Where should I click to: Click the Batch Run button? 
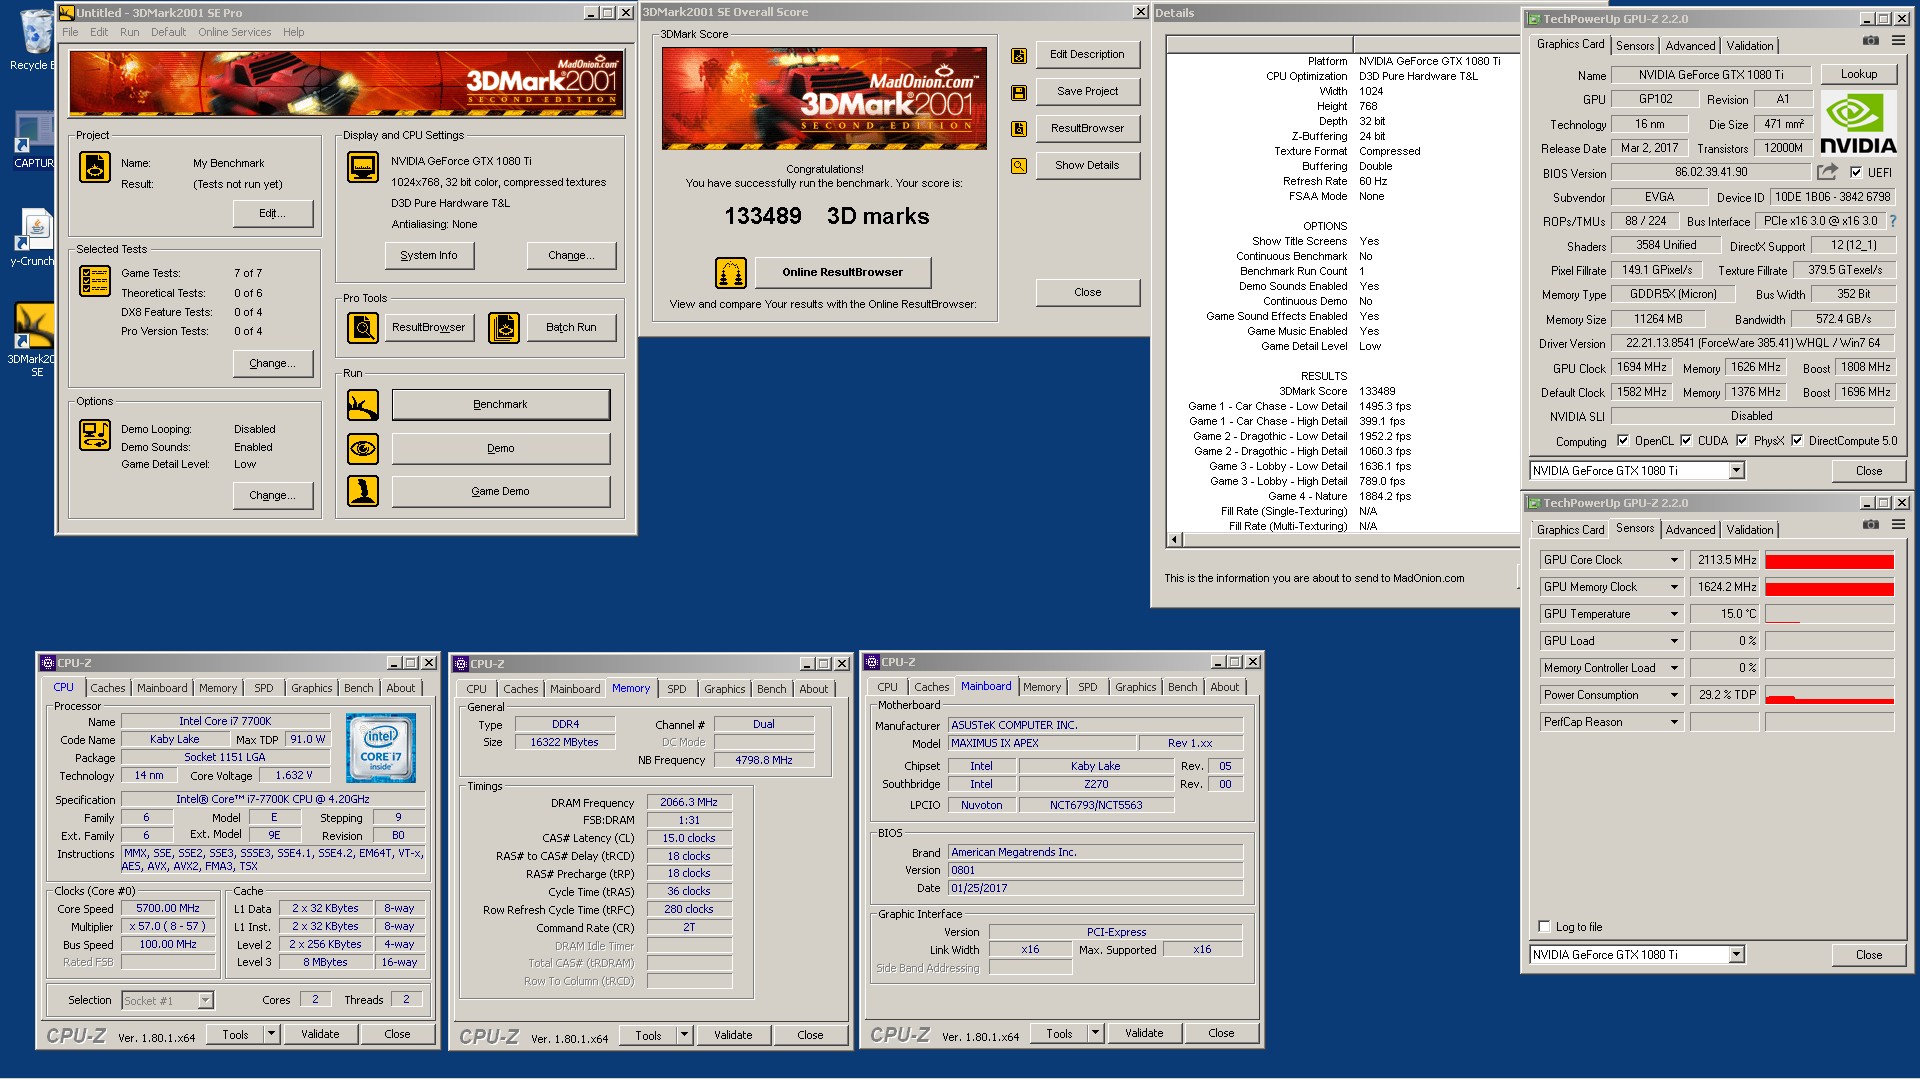click(x=571, y=327)
